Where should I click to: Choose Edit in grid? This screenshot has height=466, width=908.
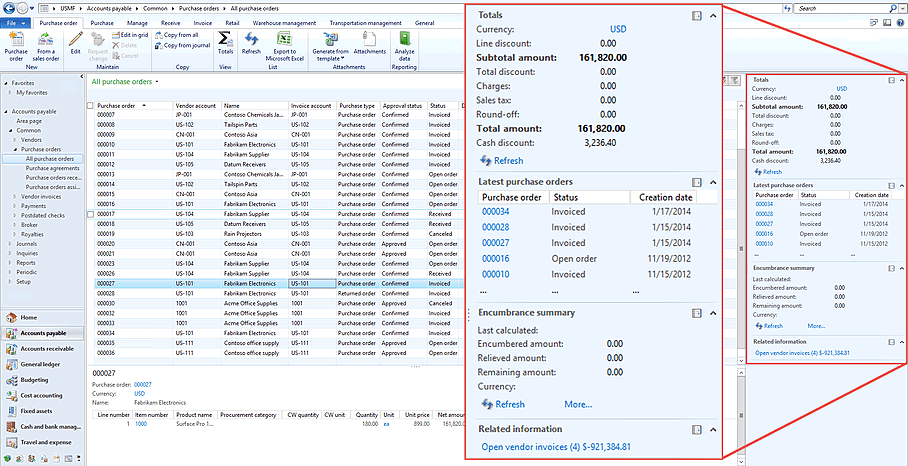130,35
